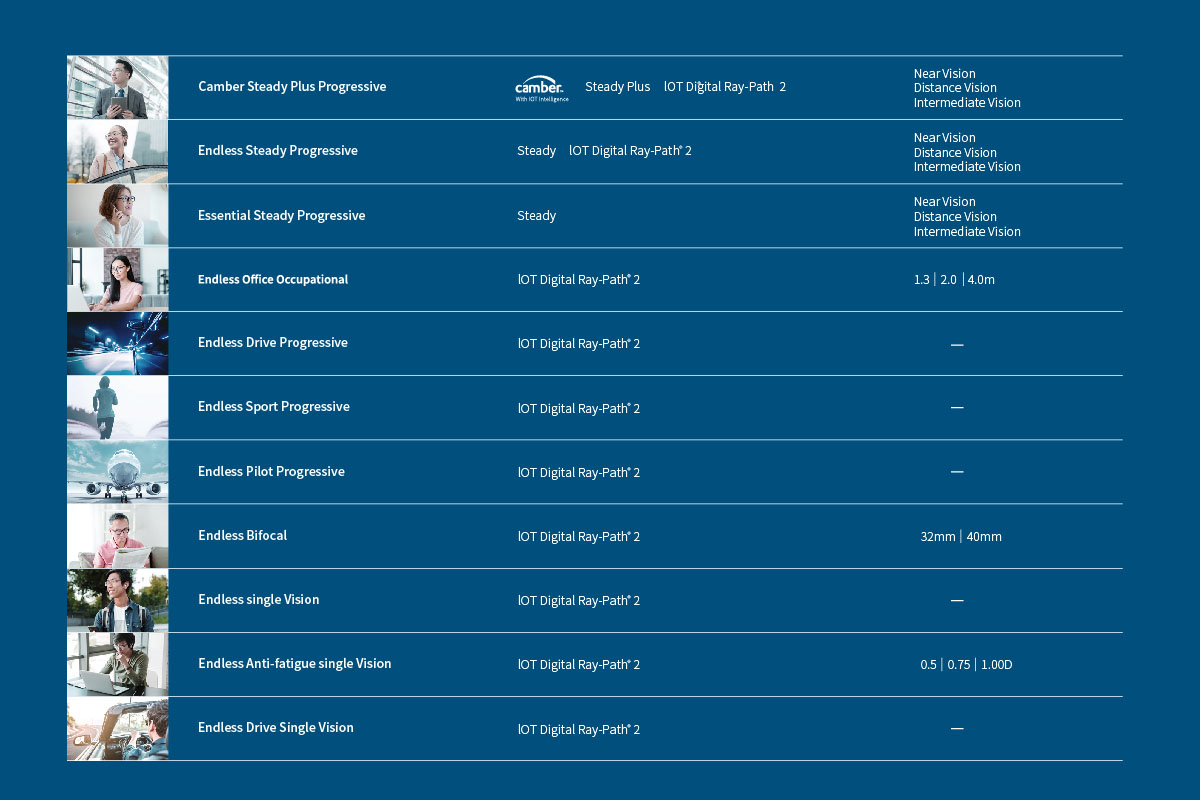The width and height of the screenshot is (1200, 800).
Task: Select the 'Endless Drive Progressive' product name
Action: pos(273,343)
